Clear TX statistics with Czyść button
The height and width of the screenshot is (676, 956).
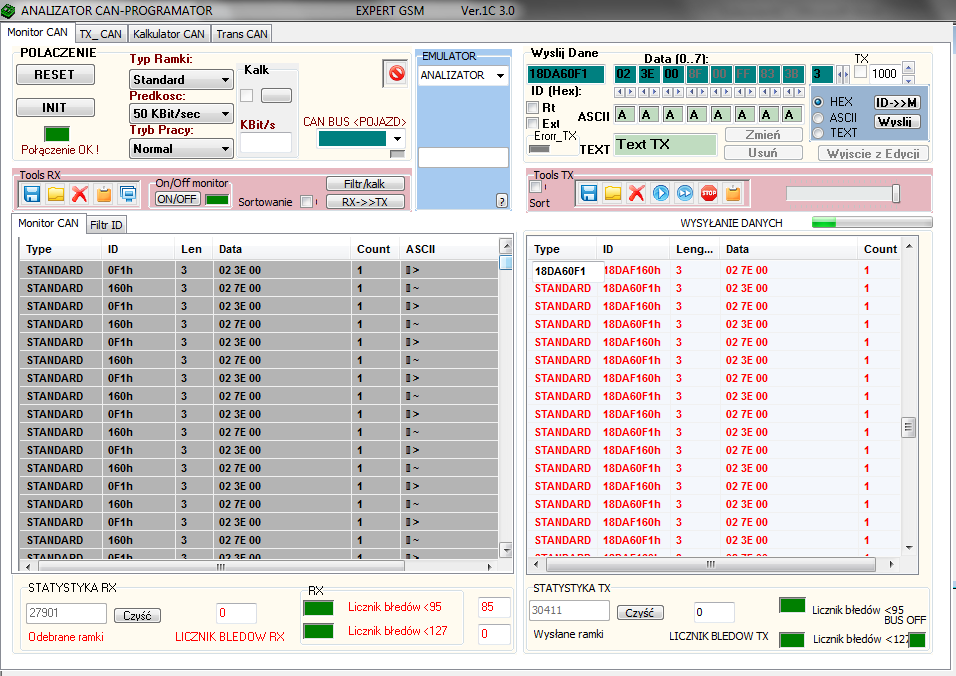pyautogui.click(x=640, y=613)
